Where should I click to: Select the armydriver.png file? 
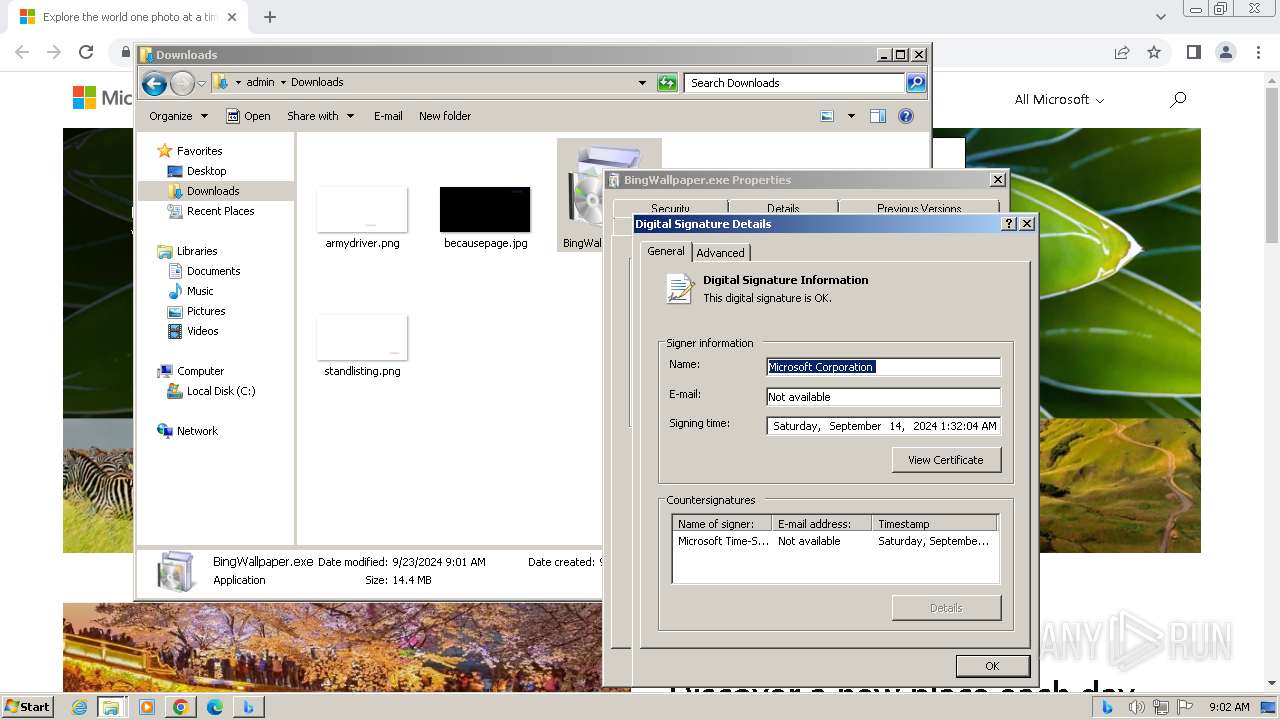click(x=362, y=218)
